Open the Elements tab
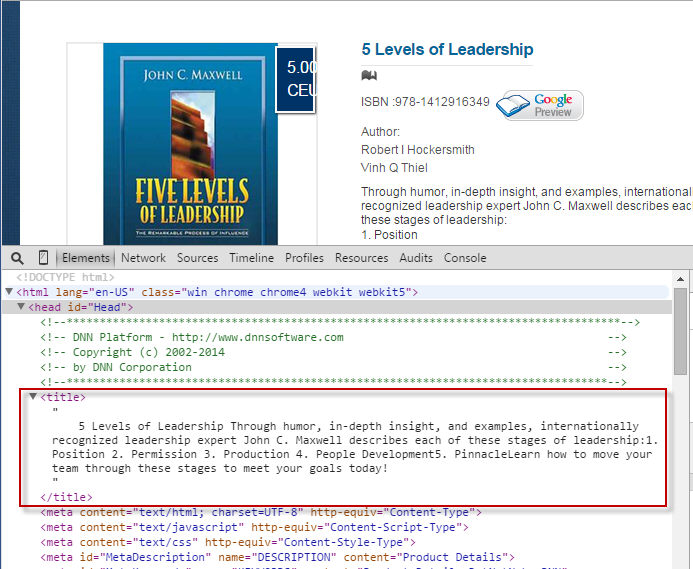This screenshot has height=569, width=693. coord(86,258)
